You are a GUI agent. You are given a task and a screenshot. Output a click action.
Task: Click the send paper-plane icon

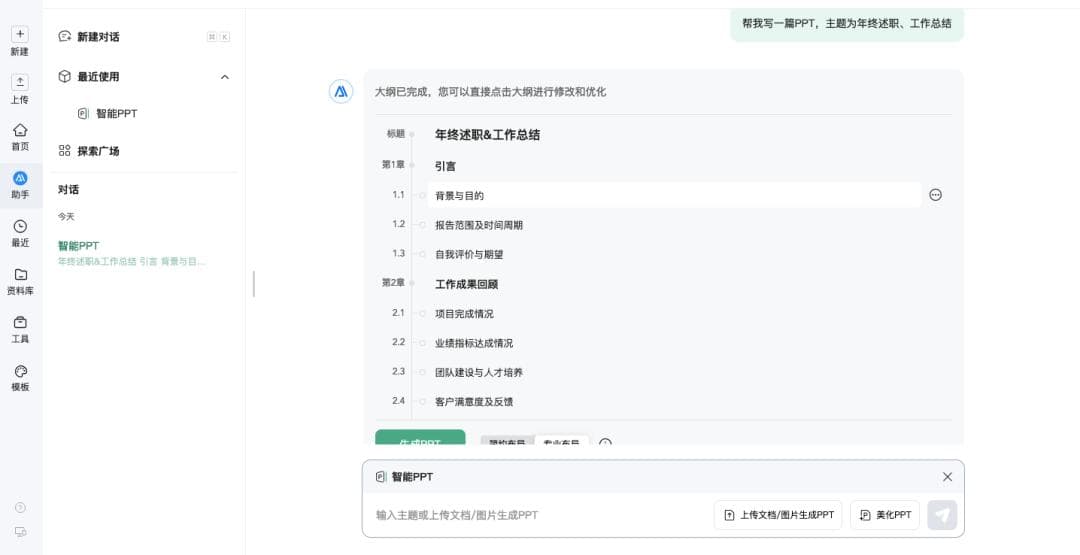[x=941, y=515]
